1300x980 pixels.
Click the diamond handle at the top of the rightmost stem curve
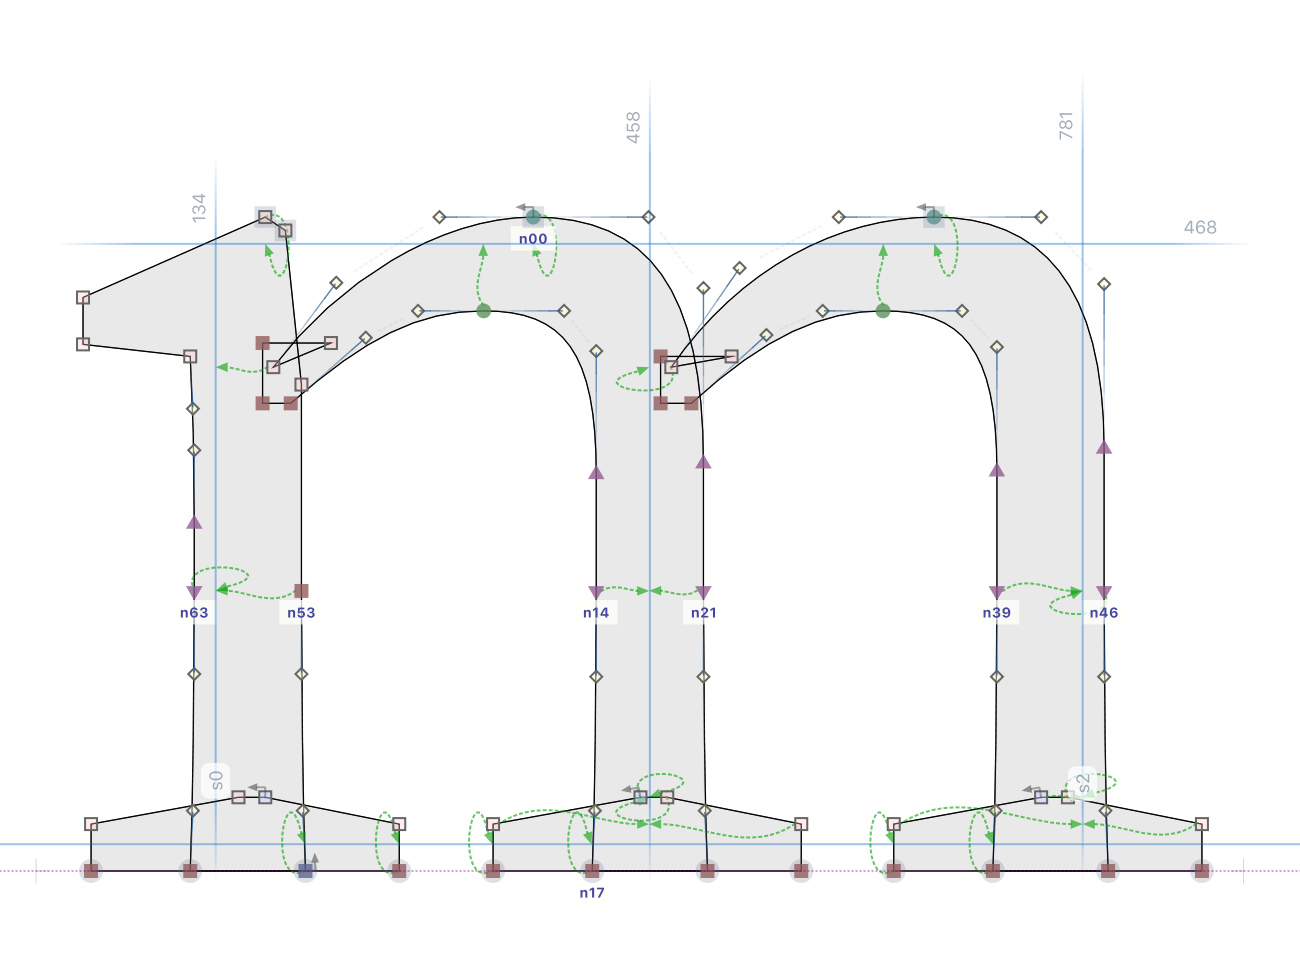click(x=1104, y=284)
